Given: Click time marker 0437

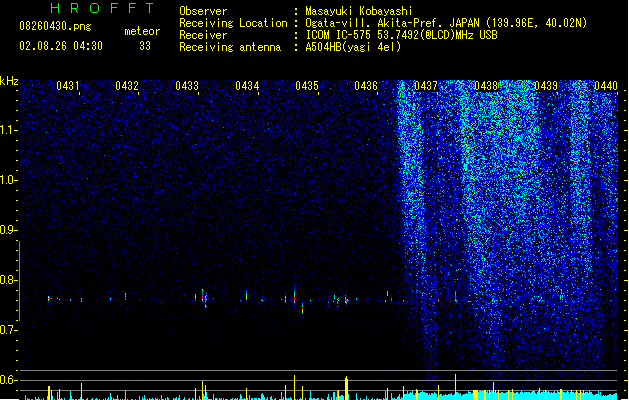Looking at the screenshot, I should click(x=426, y=86).
